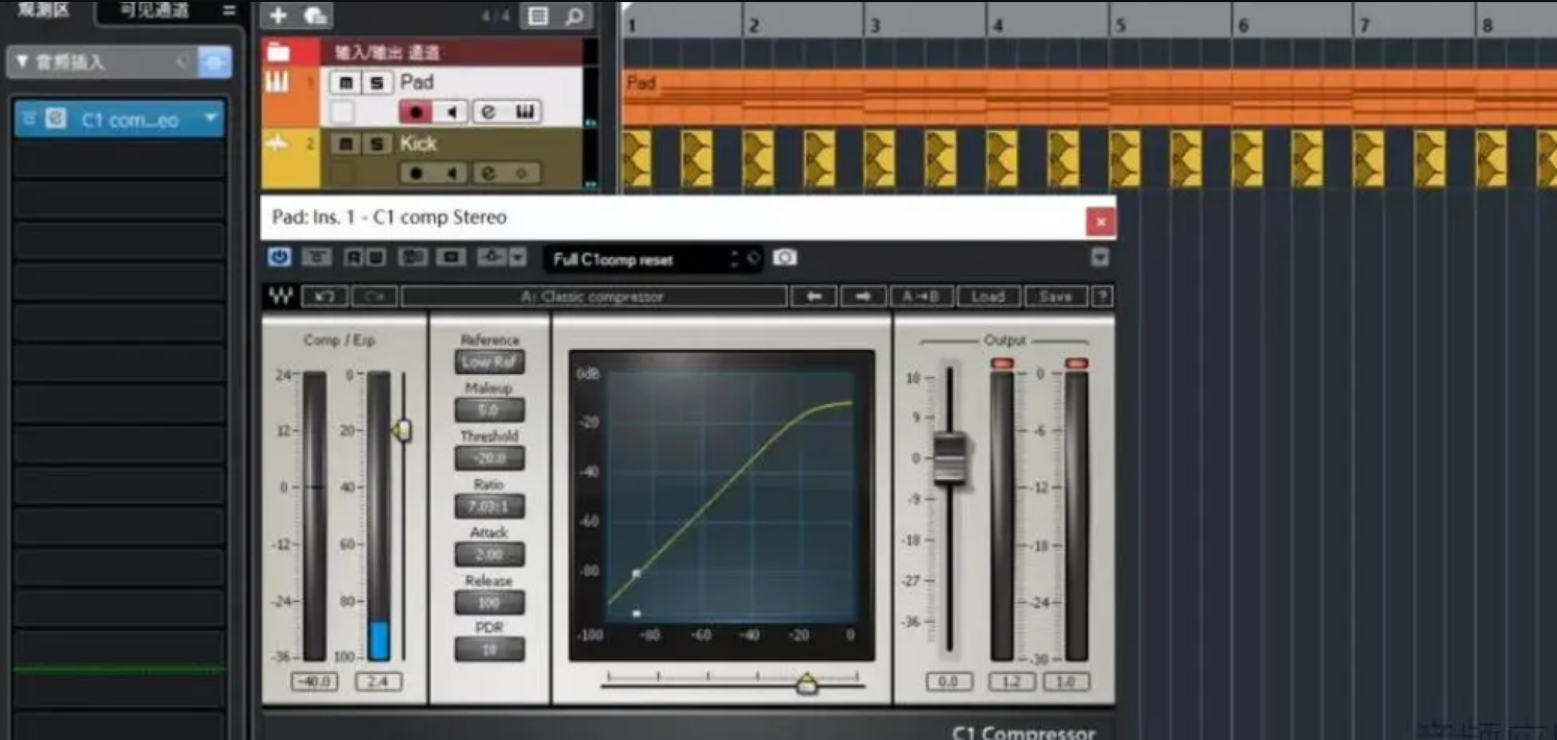Viewport: 1557px width, 740px height.
Task: Click the Low Ref reference button
Action: click(490, 362)
